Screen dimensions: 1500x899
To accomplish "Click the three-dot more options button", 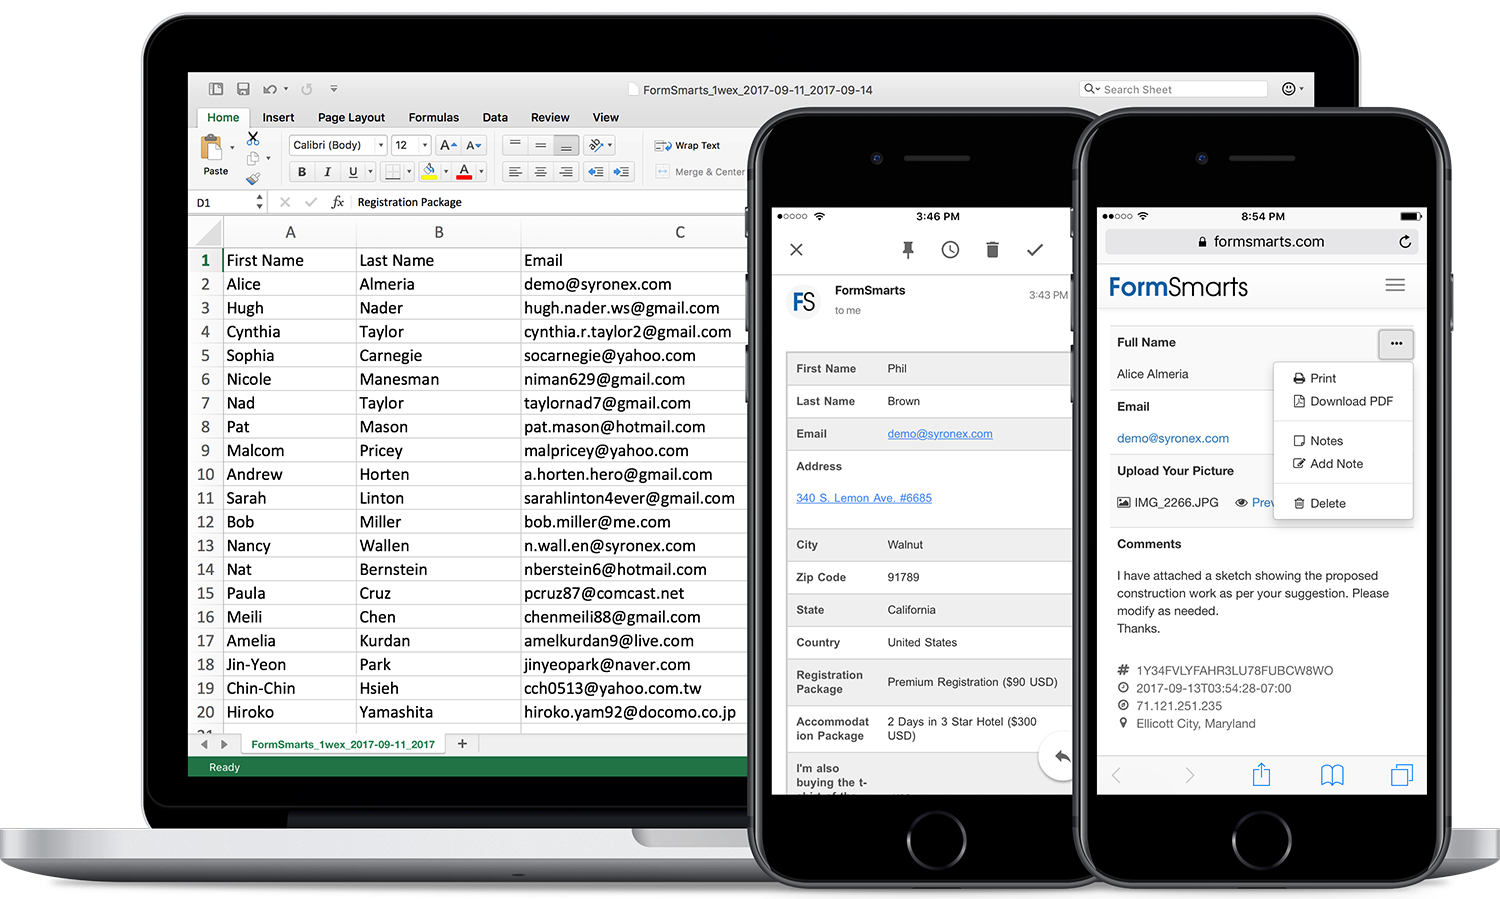I will click(1396, 344).
